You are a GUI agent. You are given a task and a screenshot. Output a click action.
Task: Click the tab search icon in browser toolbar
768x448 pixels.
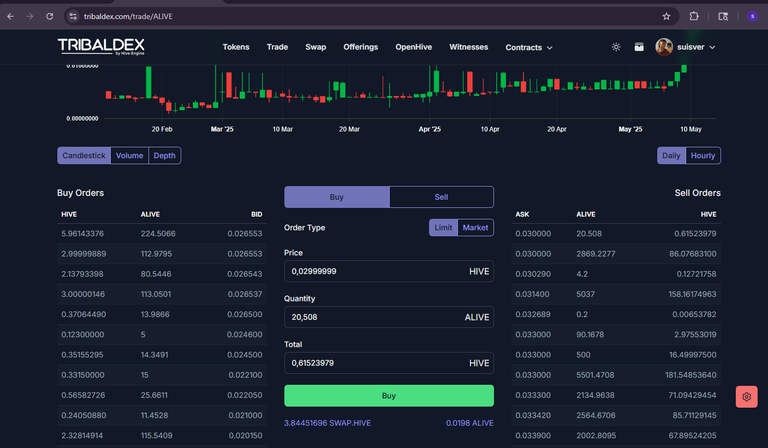pyautogui.click(x=723, y=16)
